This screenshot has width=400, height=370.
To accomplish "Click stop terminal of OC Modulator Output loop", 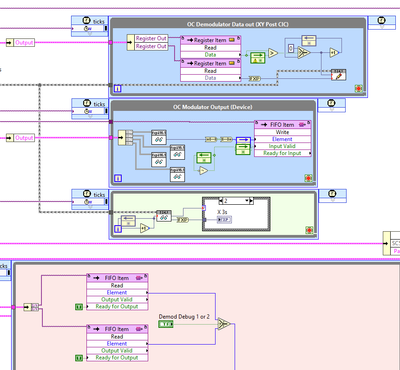I will tap(308, 178).
